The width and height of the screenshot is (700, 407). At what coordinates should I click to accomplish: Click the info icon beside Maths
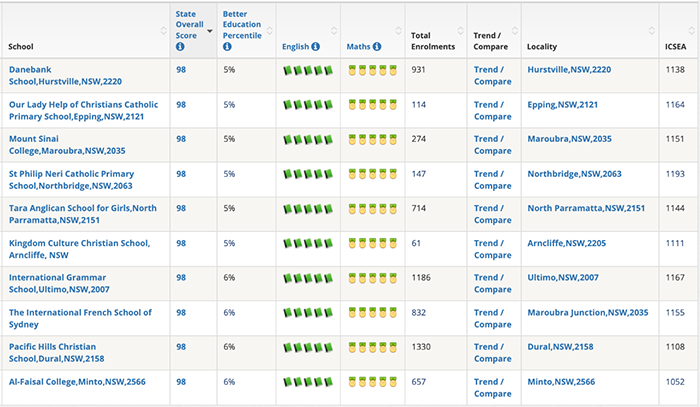(x=377, y=46)
